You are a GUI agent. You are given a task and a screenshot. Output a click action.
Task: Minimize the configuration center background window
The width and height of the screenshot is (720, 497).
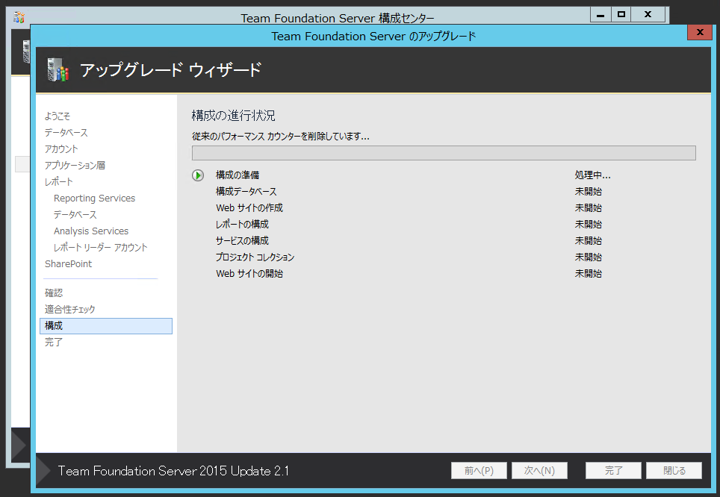point(600,15)
